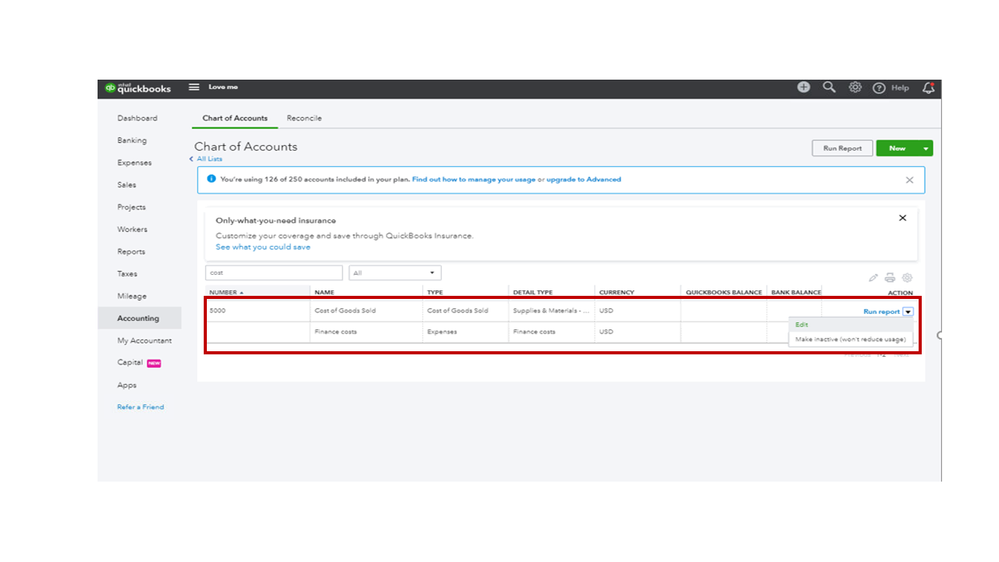Click See what you could save link
This screenshot has width=999, height=562.
263,247
